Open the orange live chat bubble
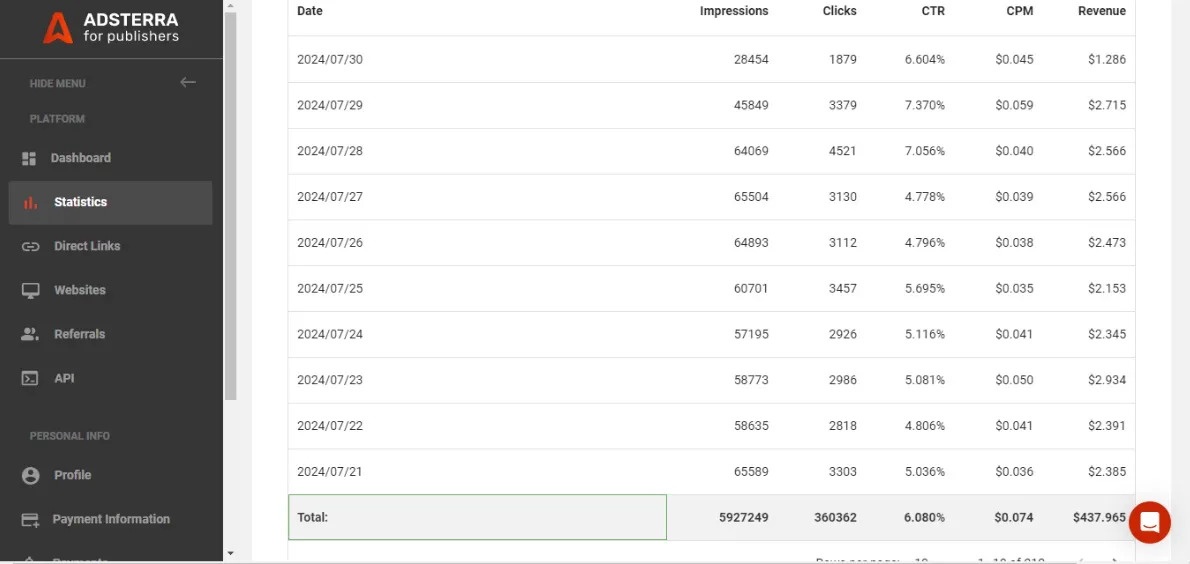The image size is (1190, 564). coord(1149,522)
